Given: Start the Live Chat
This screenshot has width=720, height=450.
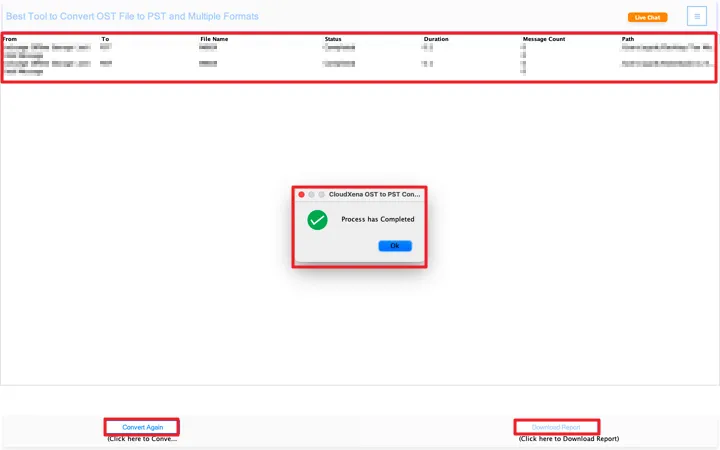Looking at the screenshot, I should 647,17.
